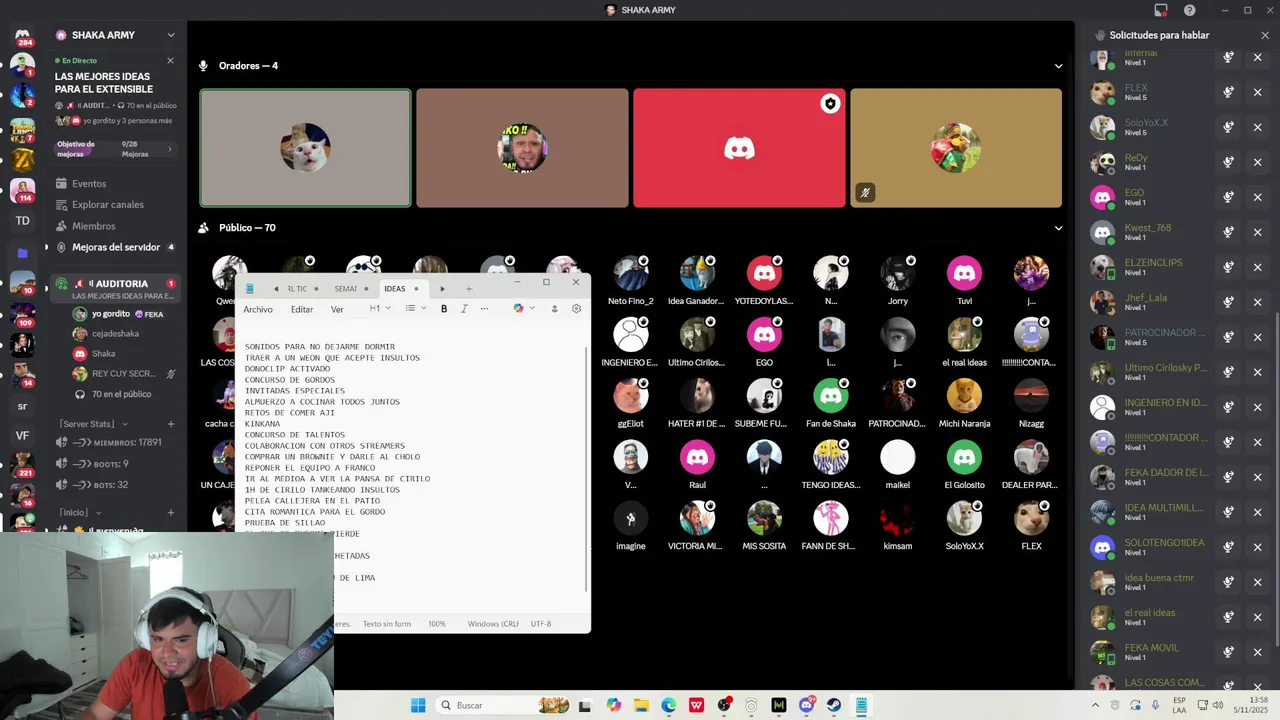Reject idea buena ctmr request
The width and height of the screenshot is (1280, 720).
(1258, 582)
